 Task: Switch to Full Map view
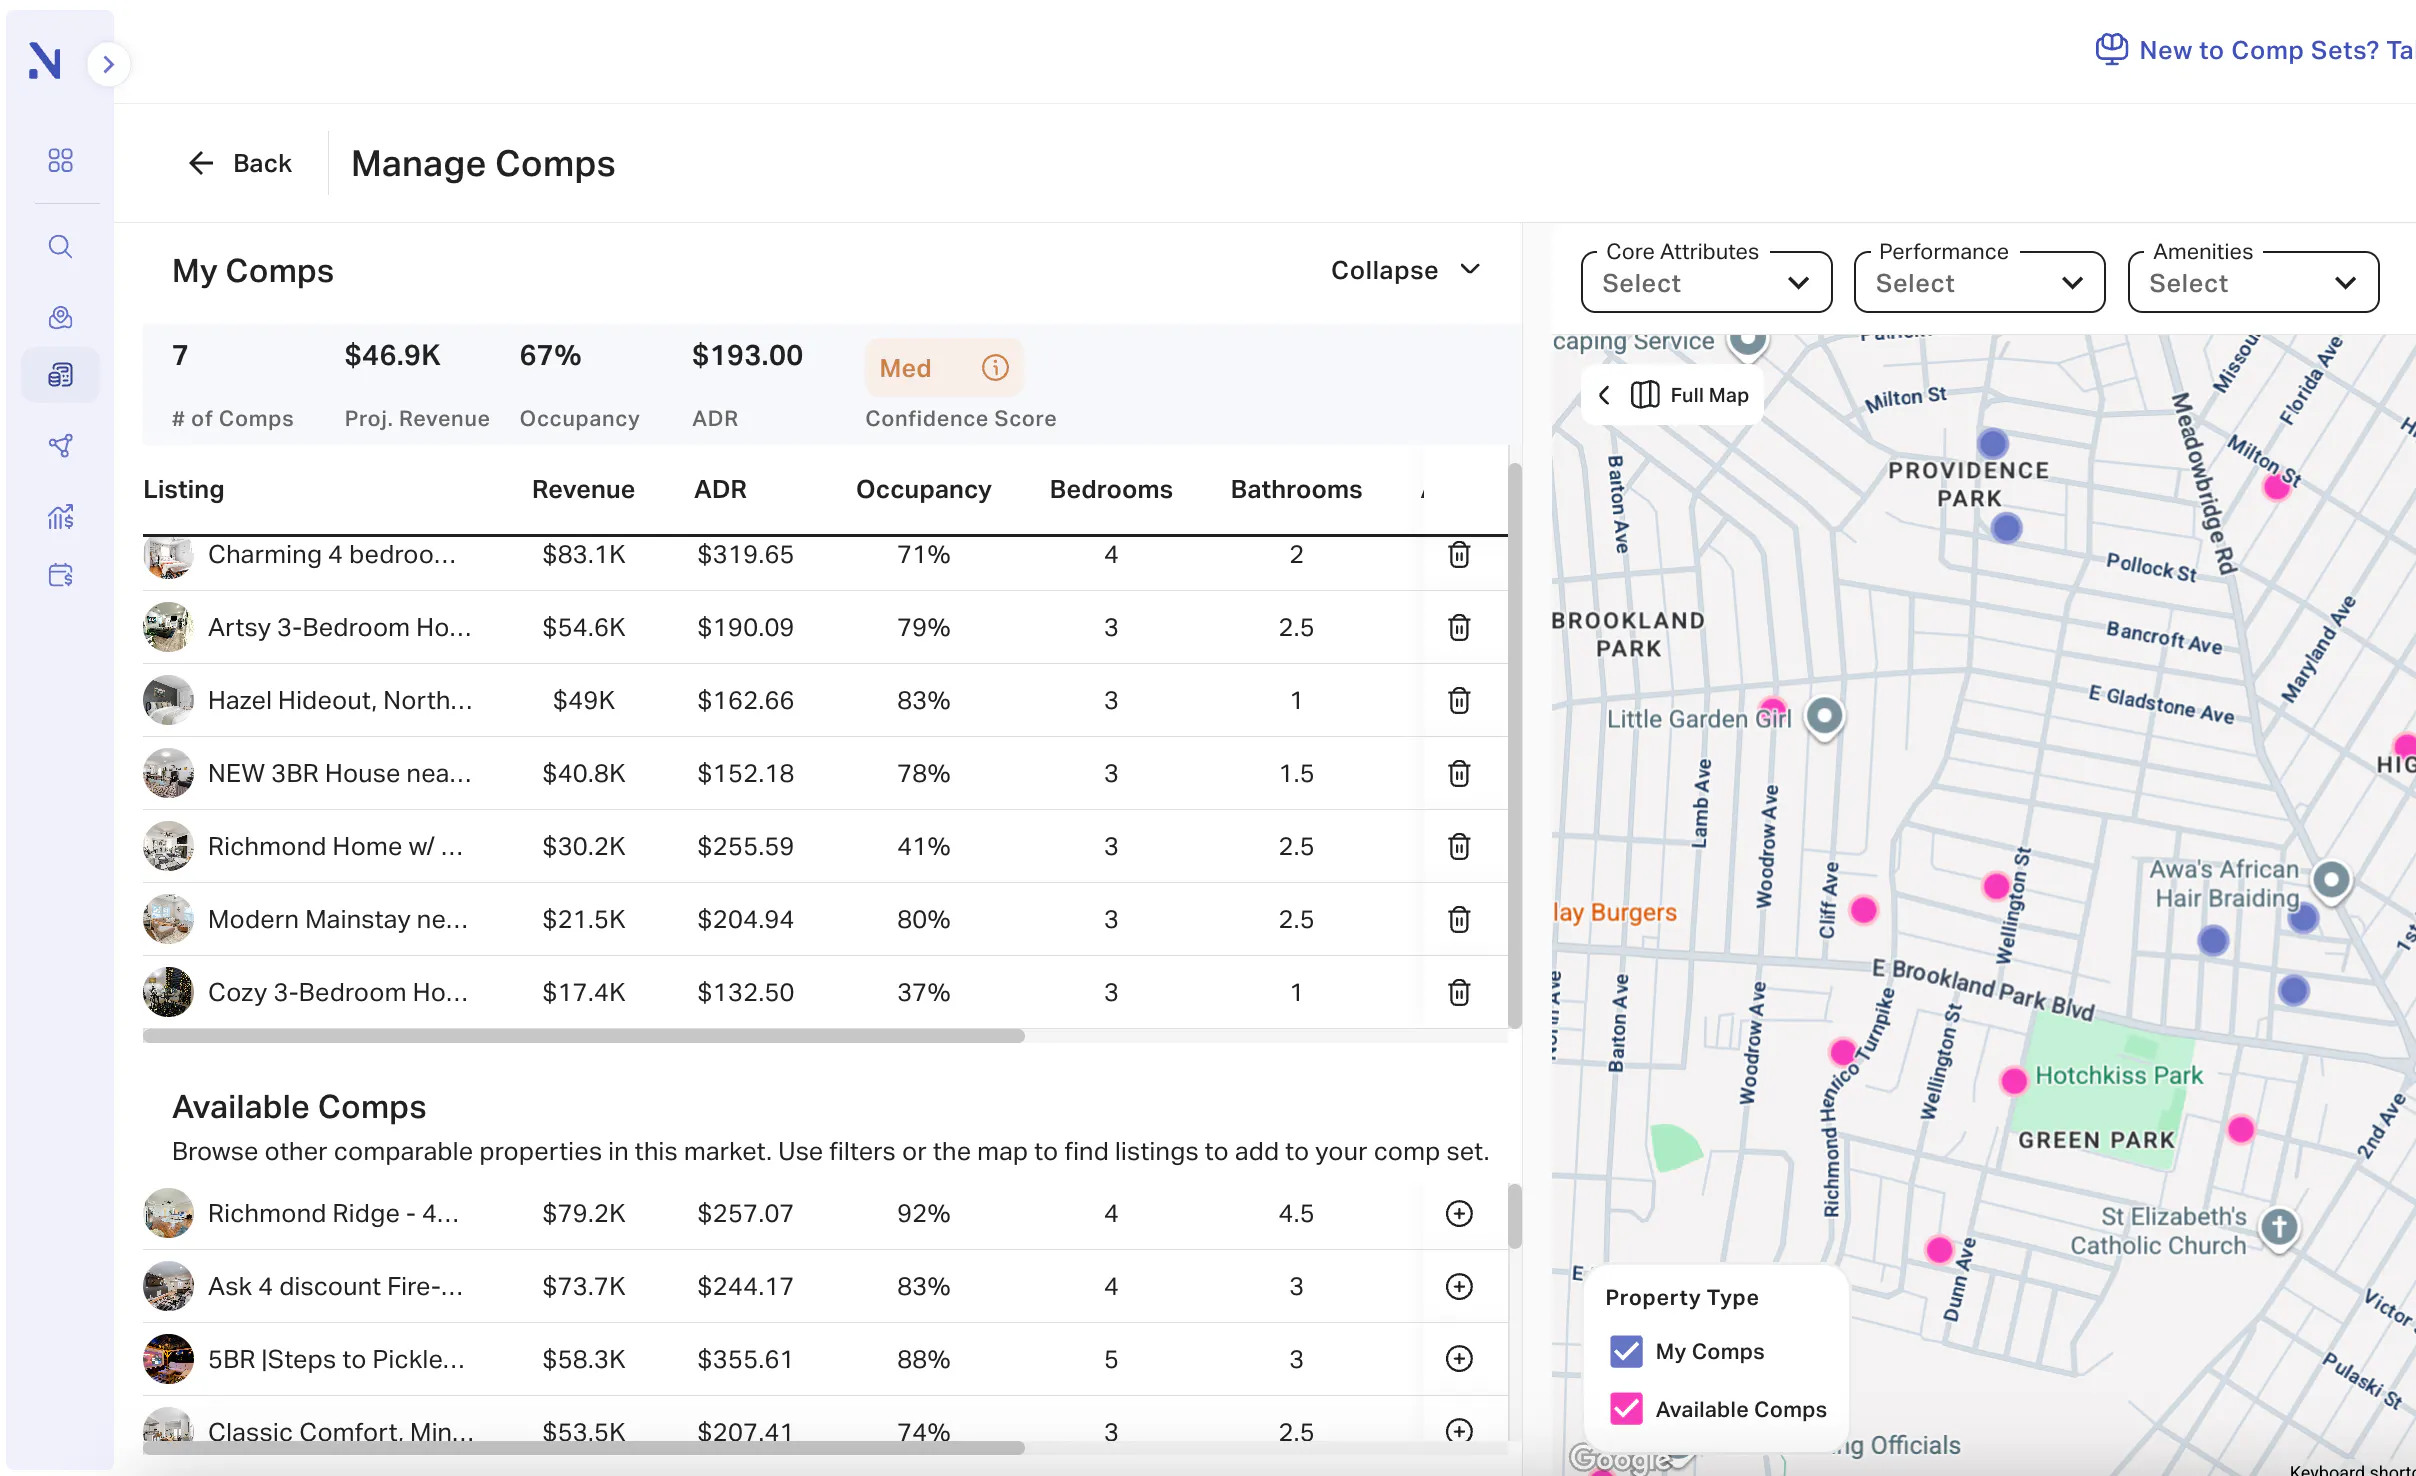(1690, 395)
